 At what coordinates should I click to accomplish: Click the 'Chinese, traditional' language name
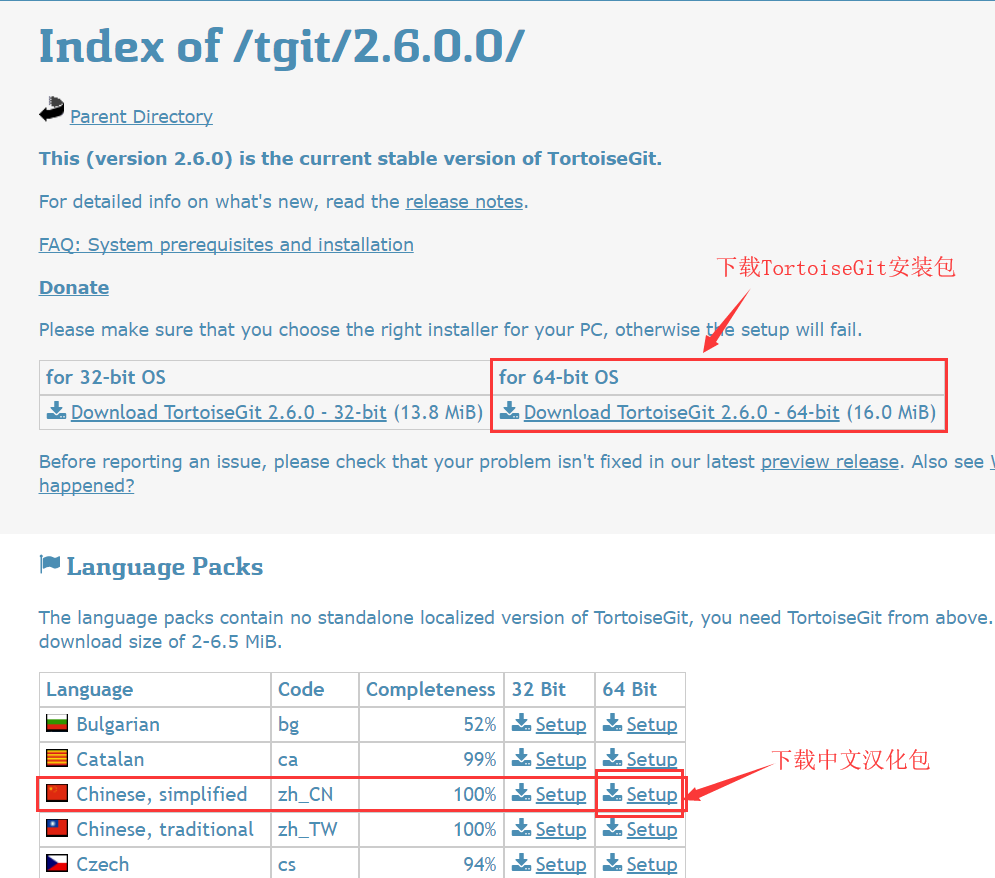pyautogui.click(x=165, y=829)
